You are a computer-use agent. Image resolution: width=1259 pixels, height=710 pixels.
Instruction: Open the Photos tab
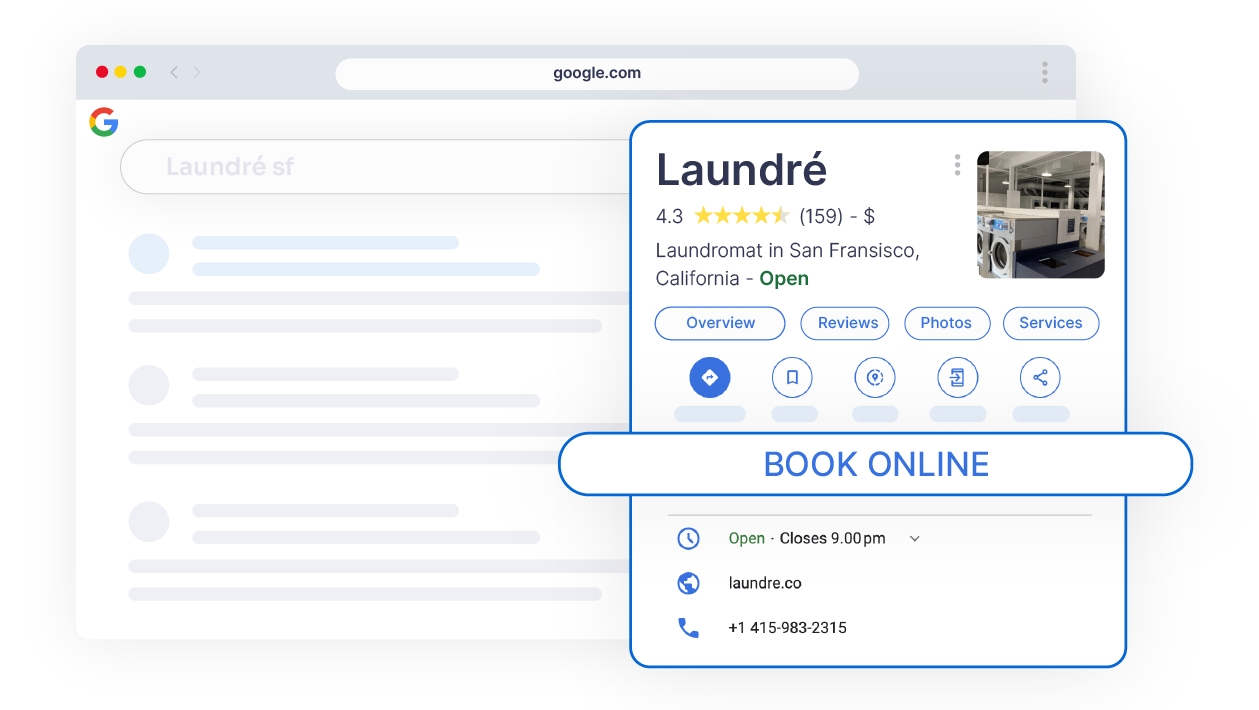(x=946, y=323)
